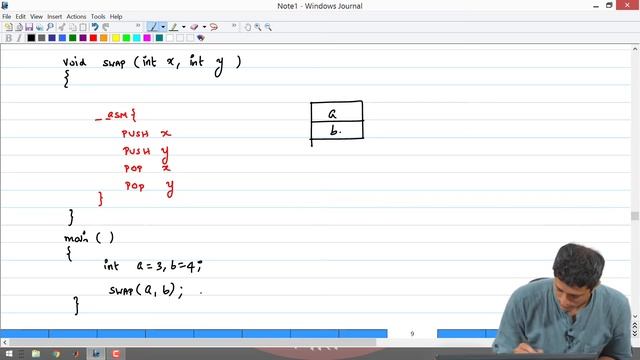Toggle Italic formatting
The image size is (640, 360).
click(x=19, y=38)
